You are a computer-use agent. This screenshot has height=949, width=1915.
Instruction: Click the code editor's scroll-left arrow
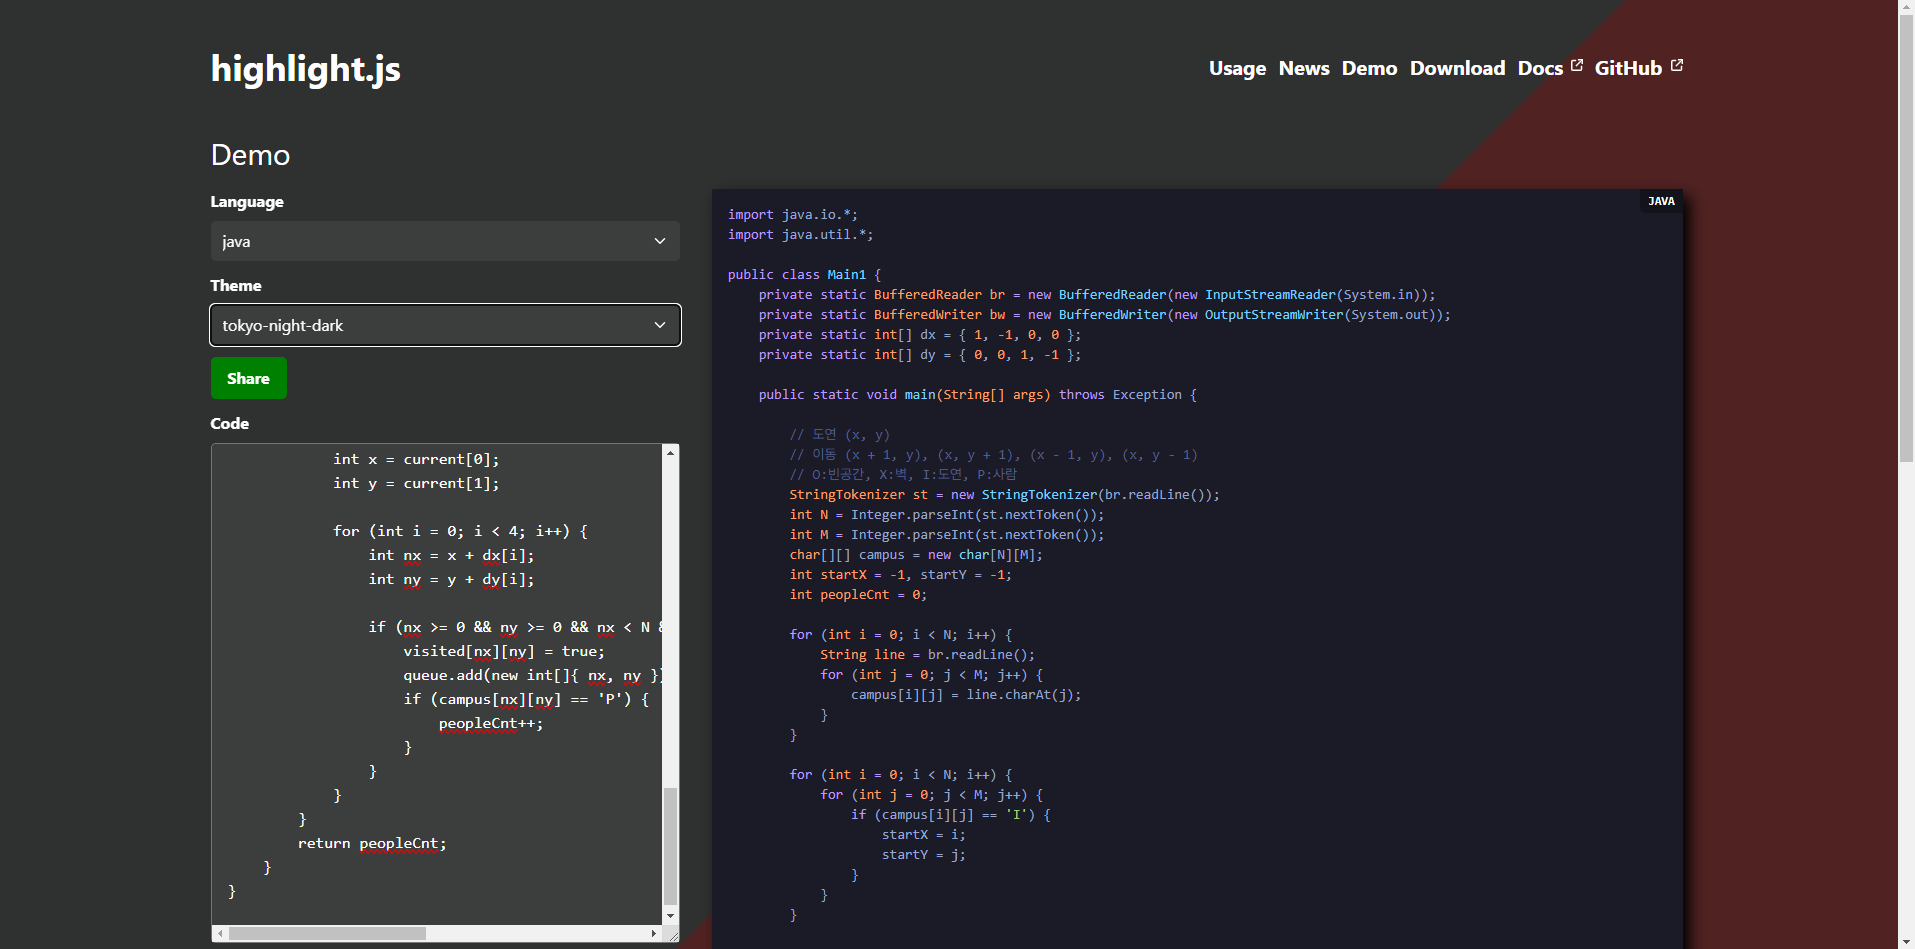tap(220, 933)
